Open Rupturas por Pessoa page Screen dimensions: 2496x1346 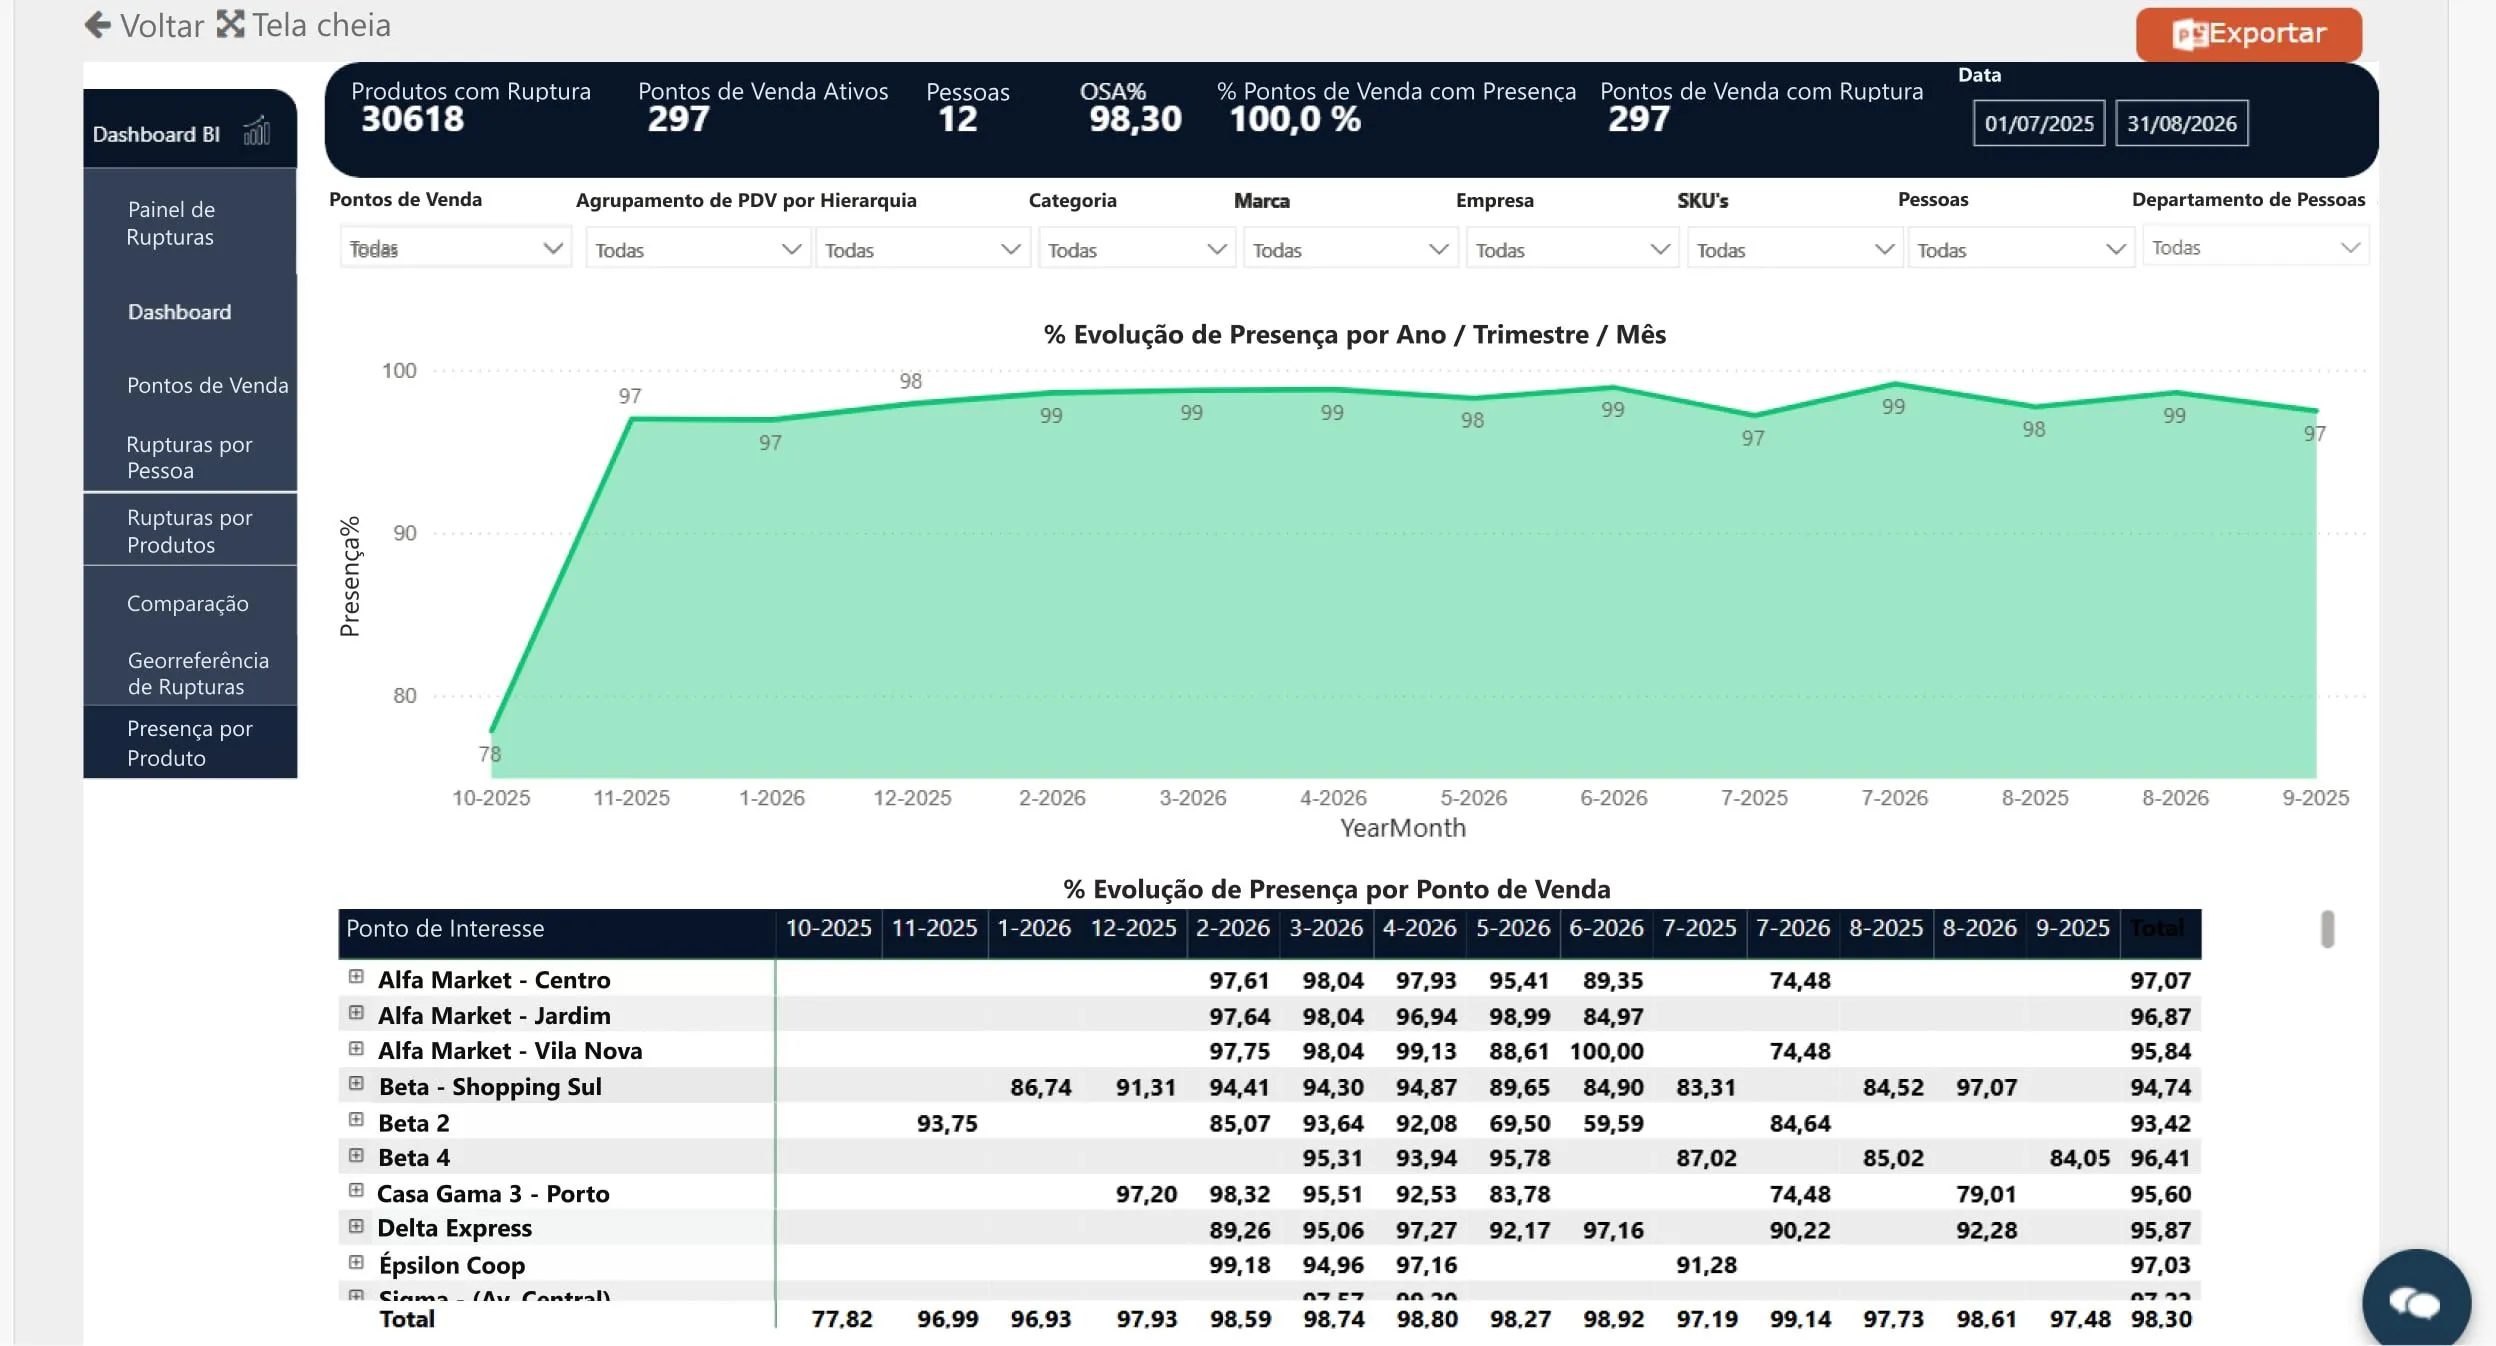pyautogui.click(x=190, y=457)
